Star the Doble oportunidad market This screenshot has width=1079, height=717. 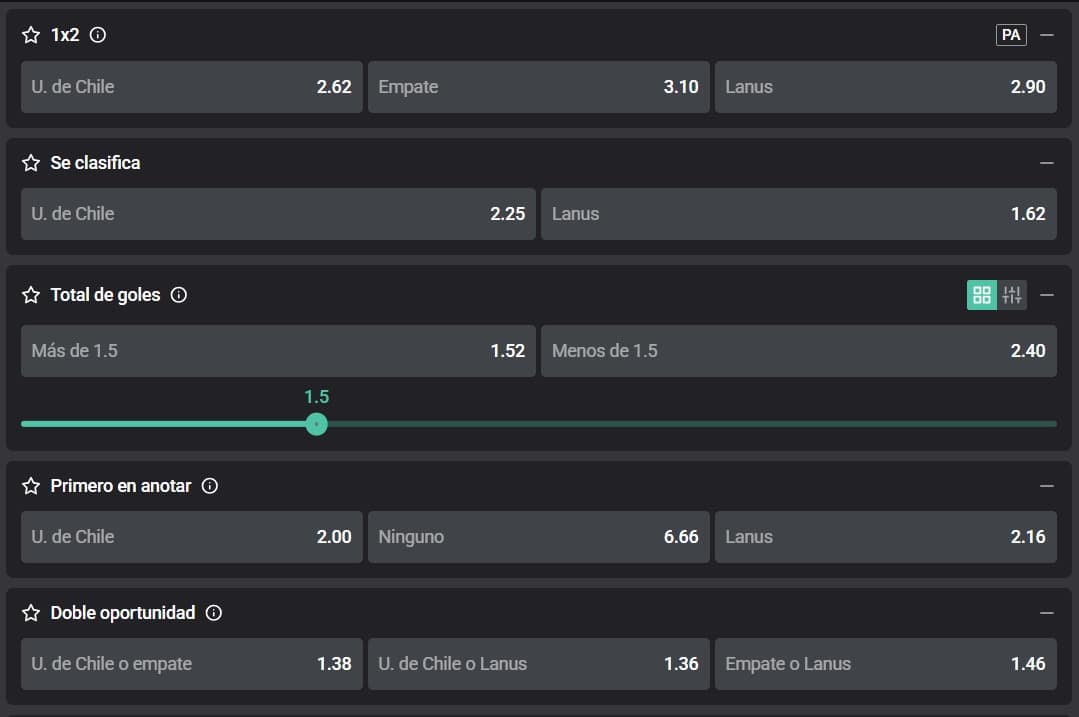(x=31, y=613)
